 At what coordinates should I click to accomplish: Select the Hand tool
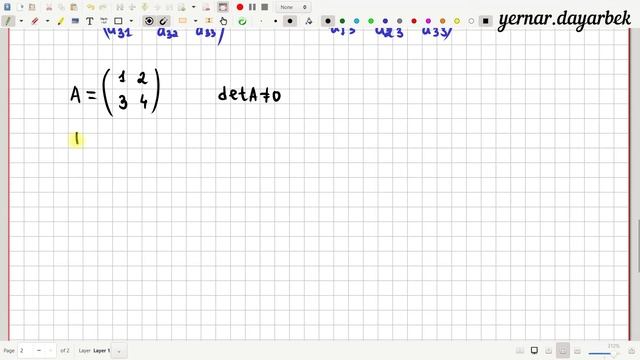[223, 21]
